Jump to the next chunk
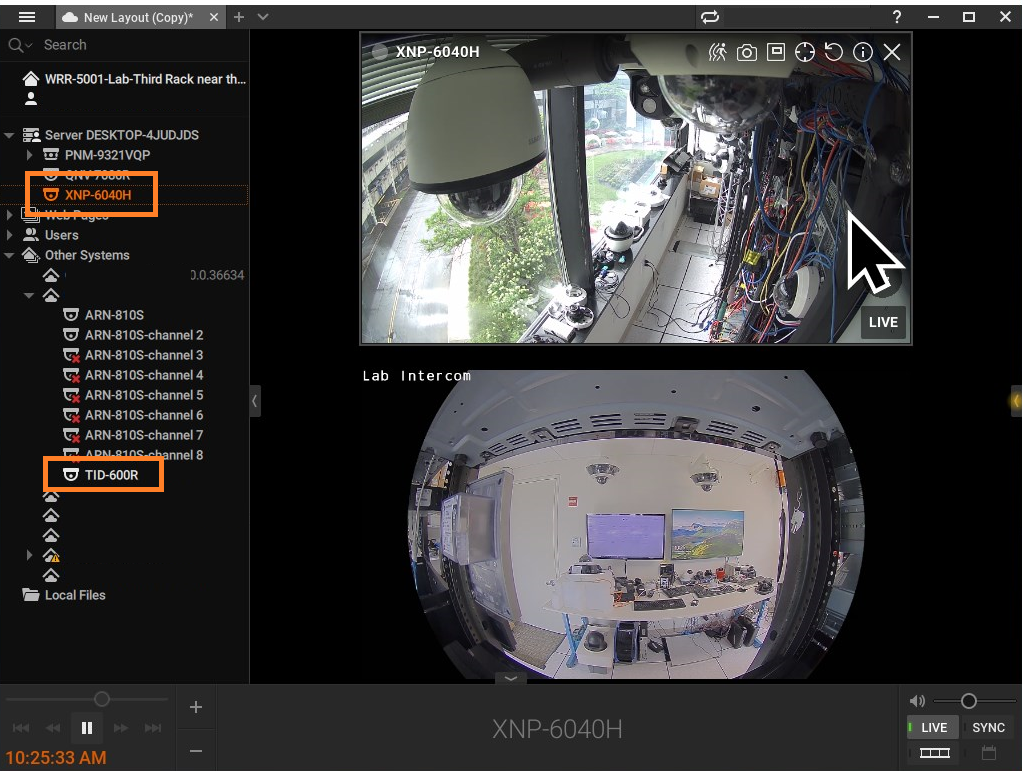The image size is (1022, 771). coord(153,728)
